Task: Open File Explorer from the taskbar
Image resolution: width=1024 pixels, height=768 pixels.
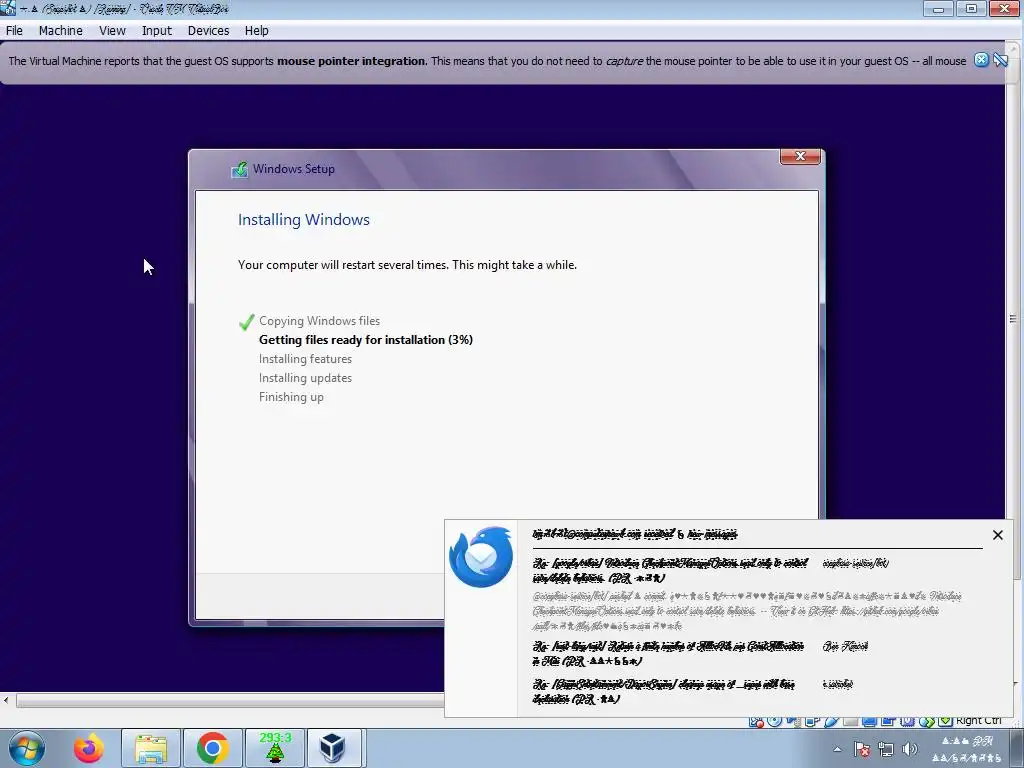Action: click(x=151, y=748)
